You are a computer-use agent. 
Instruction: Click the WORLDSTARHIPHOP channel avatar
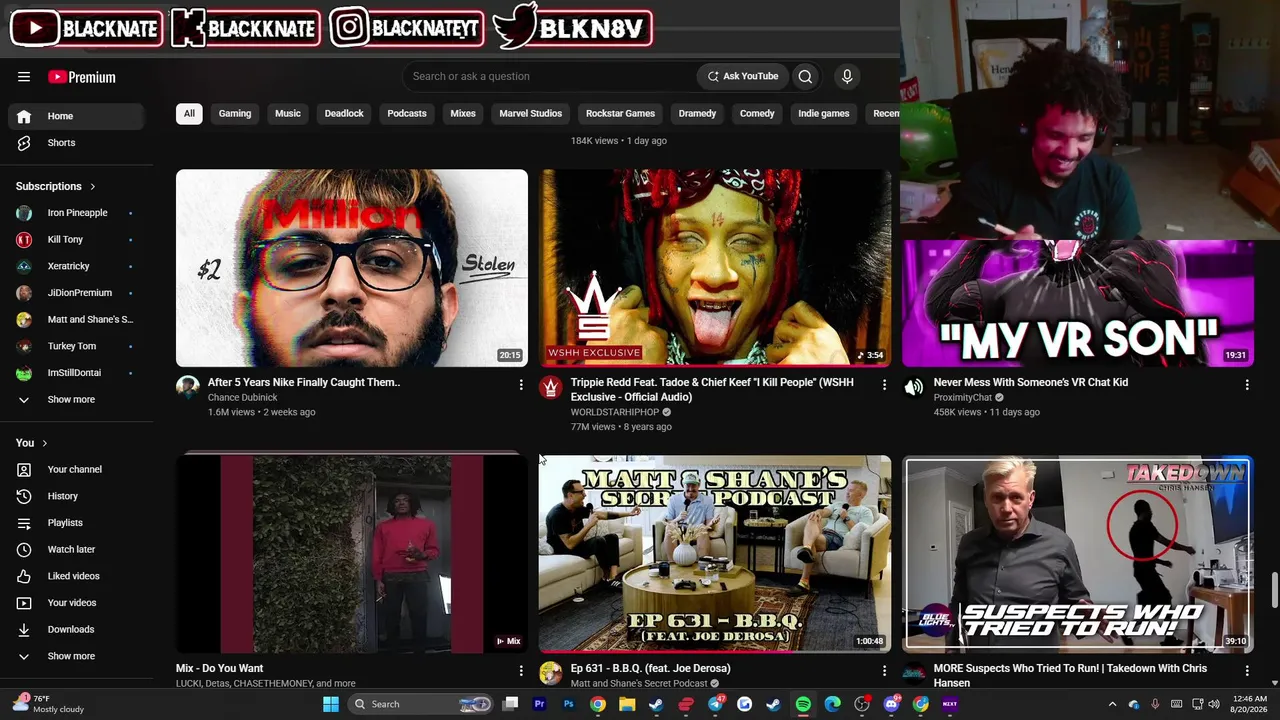click(550, 387)
